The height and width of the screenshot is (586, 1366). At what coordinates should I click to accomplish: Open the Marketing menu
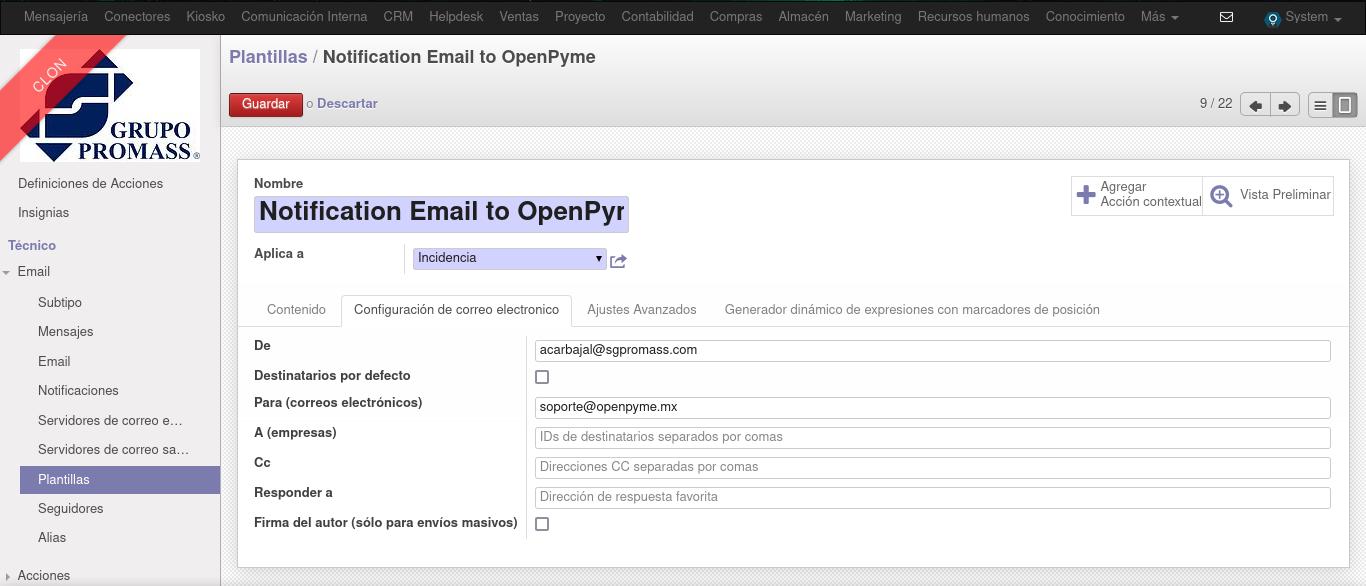(873, 17)
